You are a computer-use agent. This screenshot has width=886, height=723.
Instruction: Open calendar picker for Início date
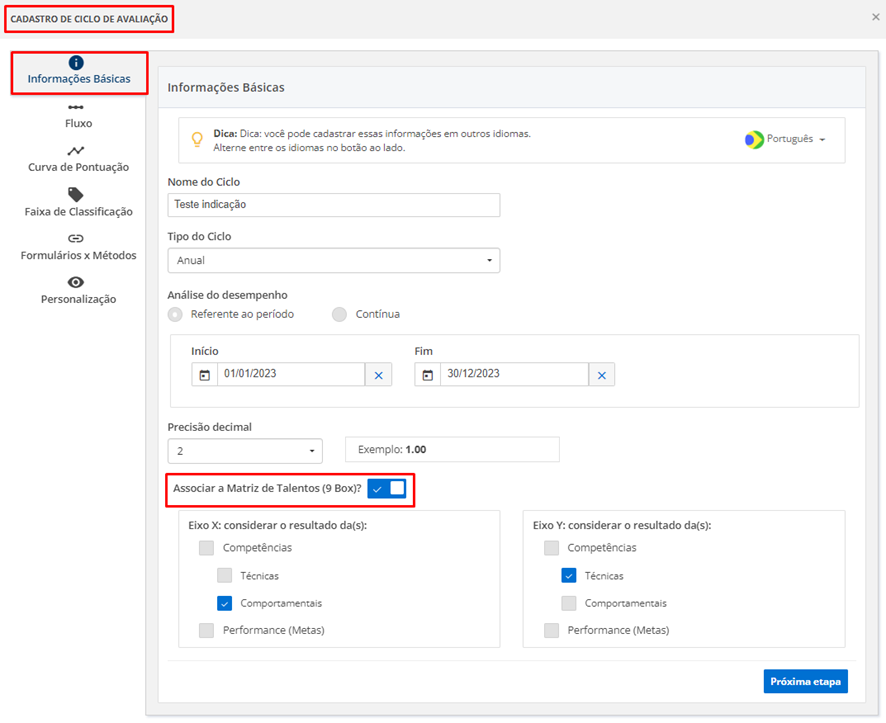tap(205, 375)
